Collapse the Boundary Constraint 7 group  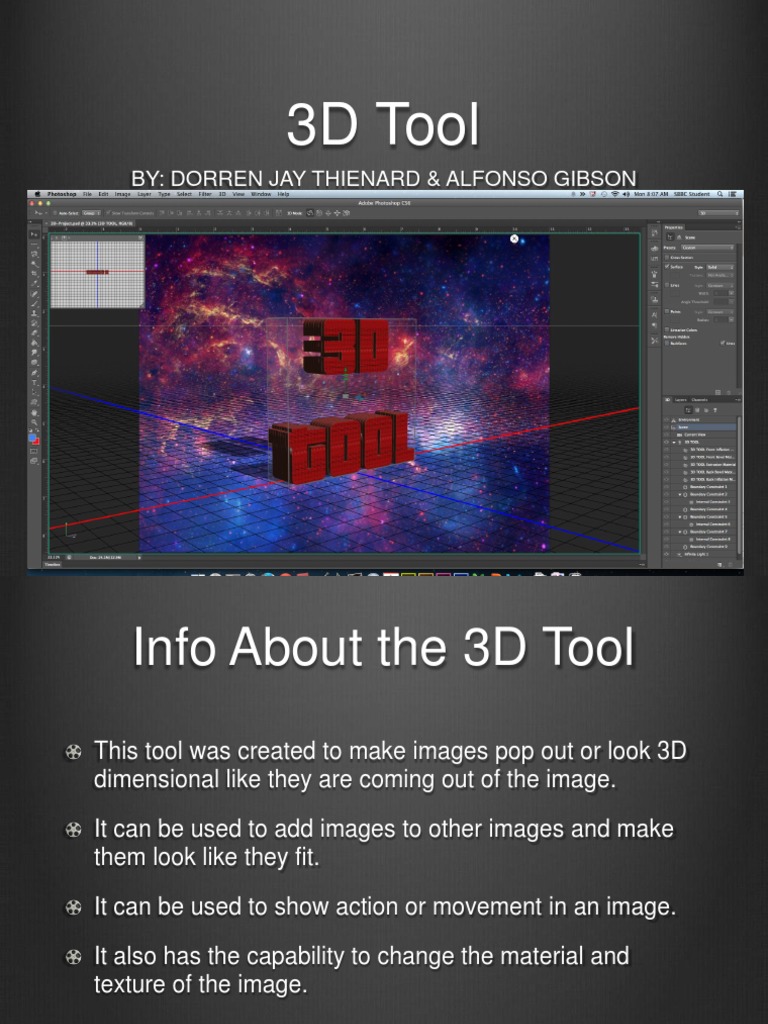pos(680,532)
